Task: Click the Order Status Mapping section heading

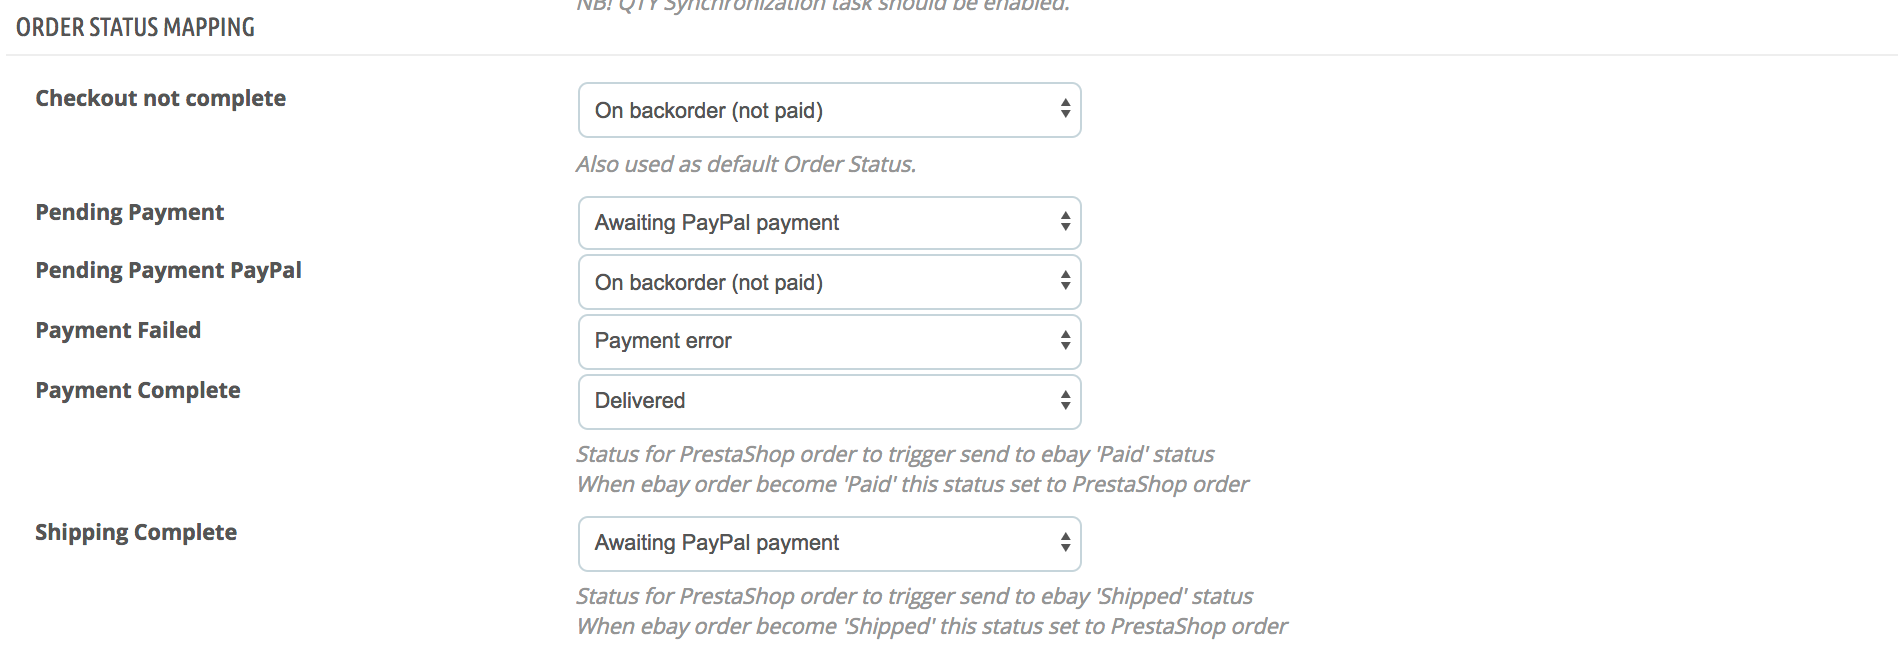Action: point(136,27)
